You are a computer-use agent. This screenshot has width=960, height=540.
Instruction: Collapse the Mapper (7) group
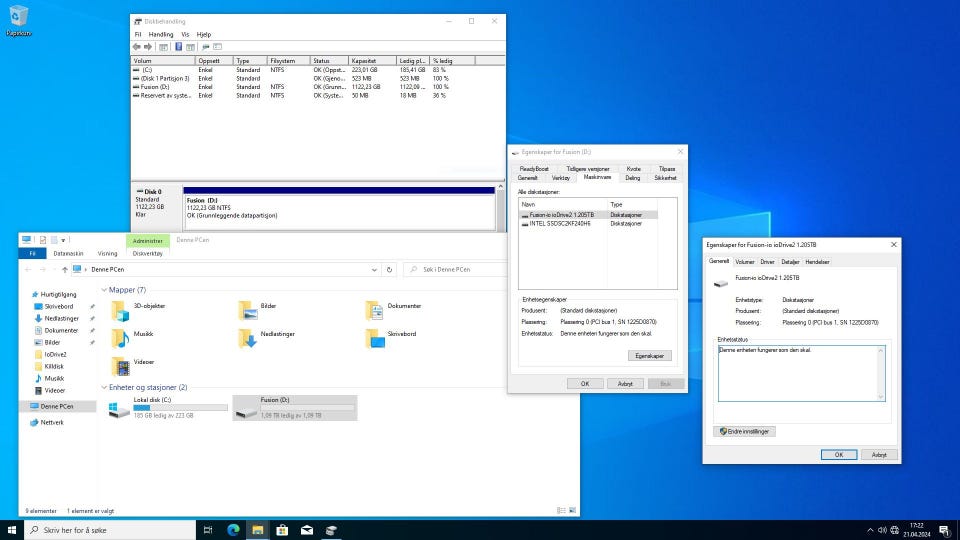(103, 290)
